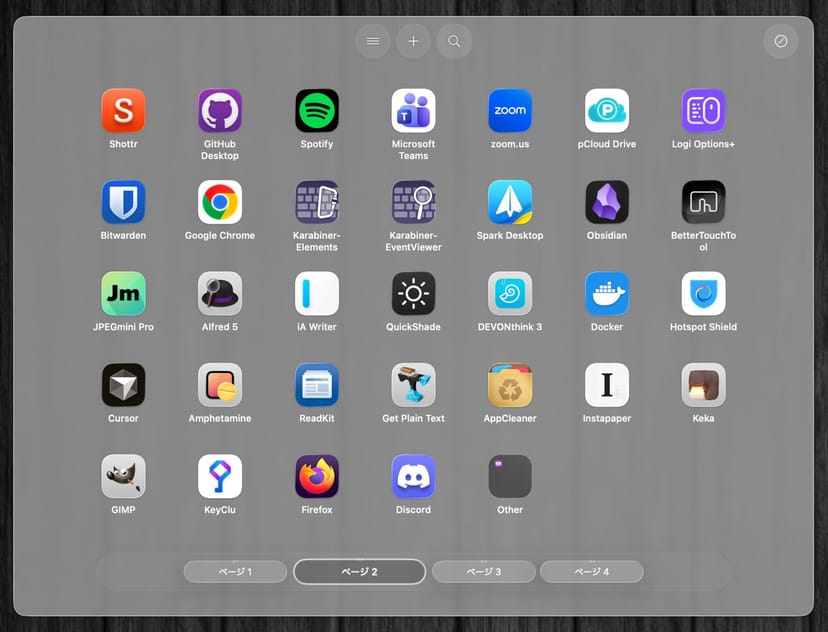Launch GitHub Desktop
Screen dimensions: 828x632
point(220,111)
